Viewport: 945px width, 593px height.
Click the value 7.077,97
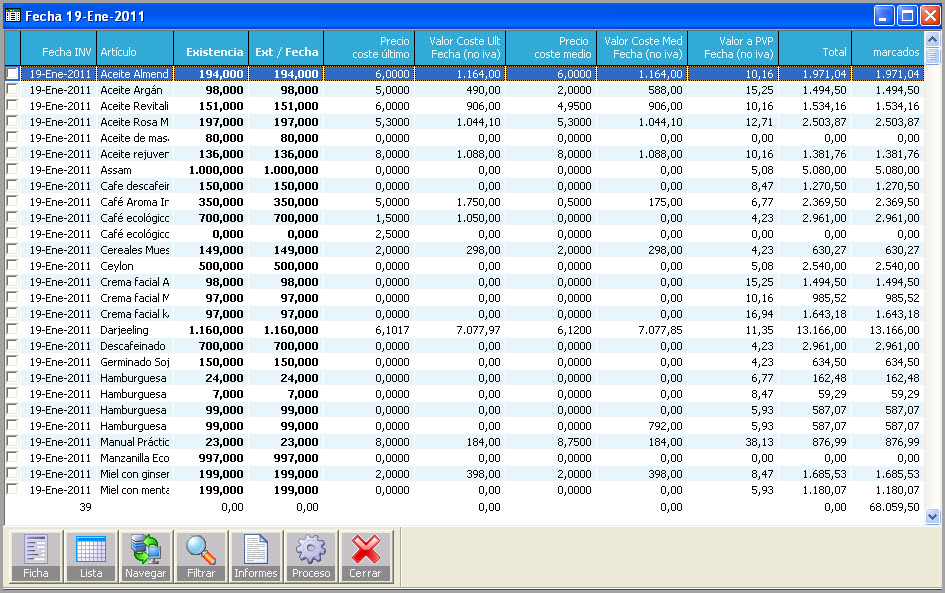pyautogui.click(x=478, y=330)
